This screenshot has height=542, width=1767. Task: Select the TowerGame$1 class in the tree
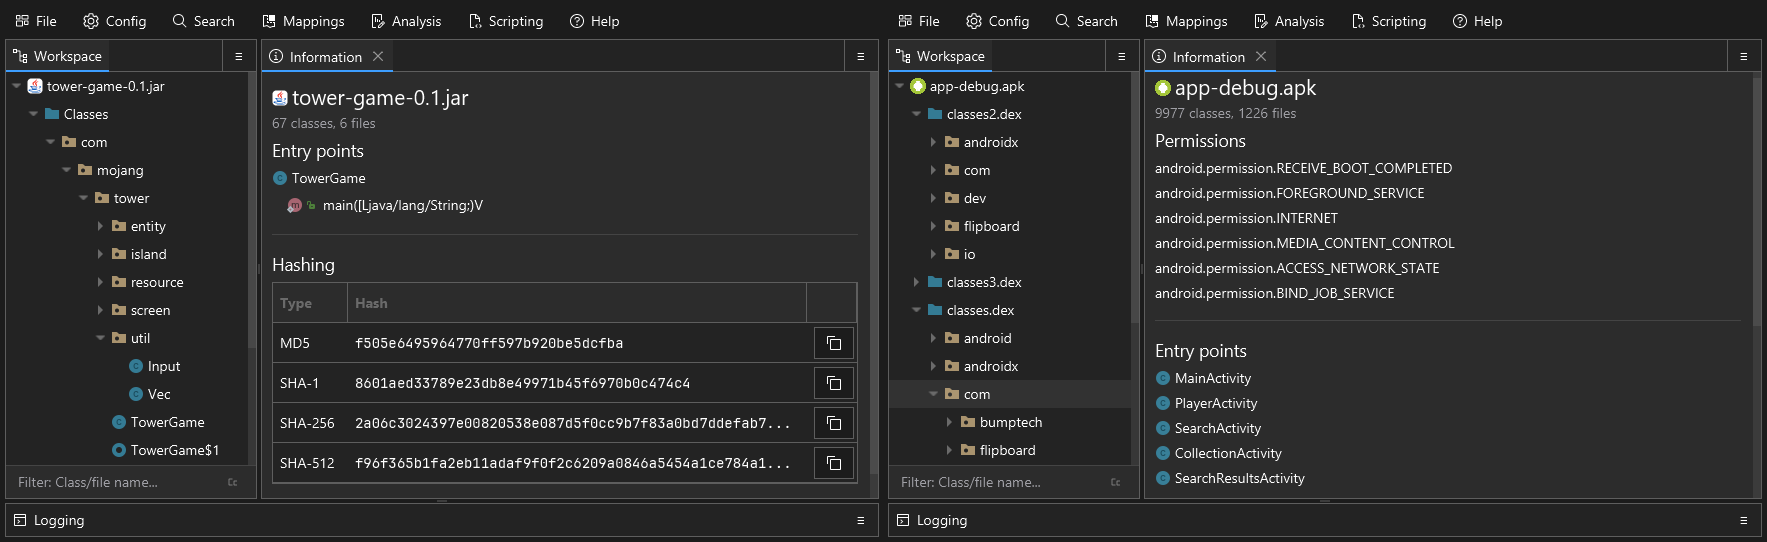point(174,450)
